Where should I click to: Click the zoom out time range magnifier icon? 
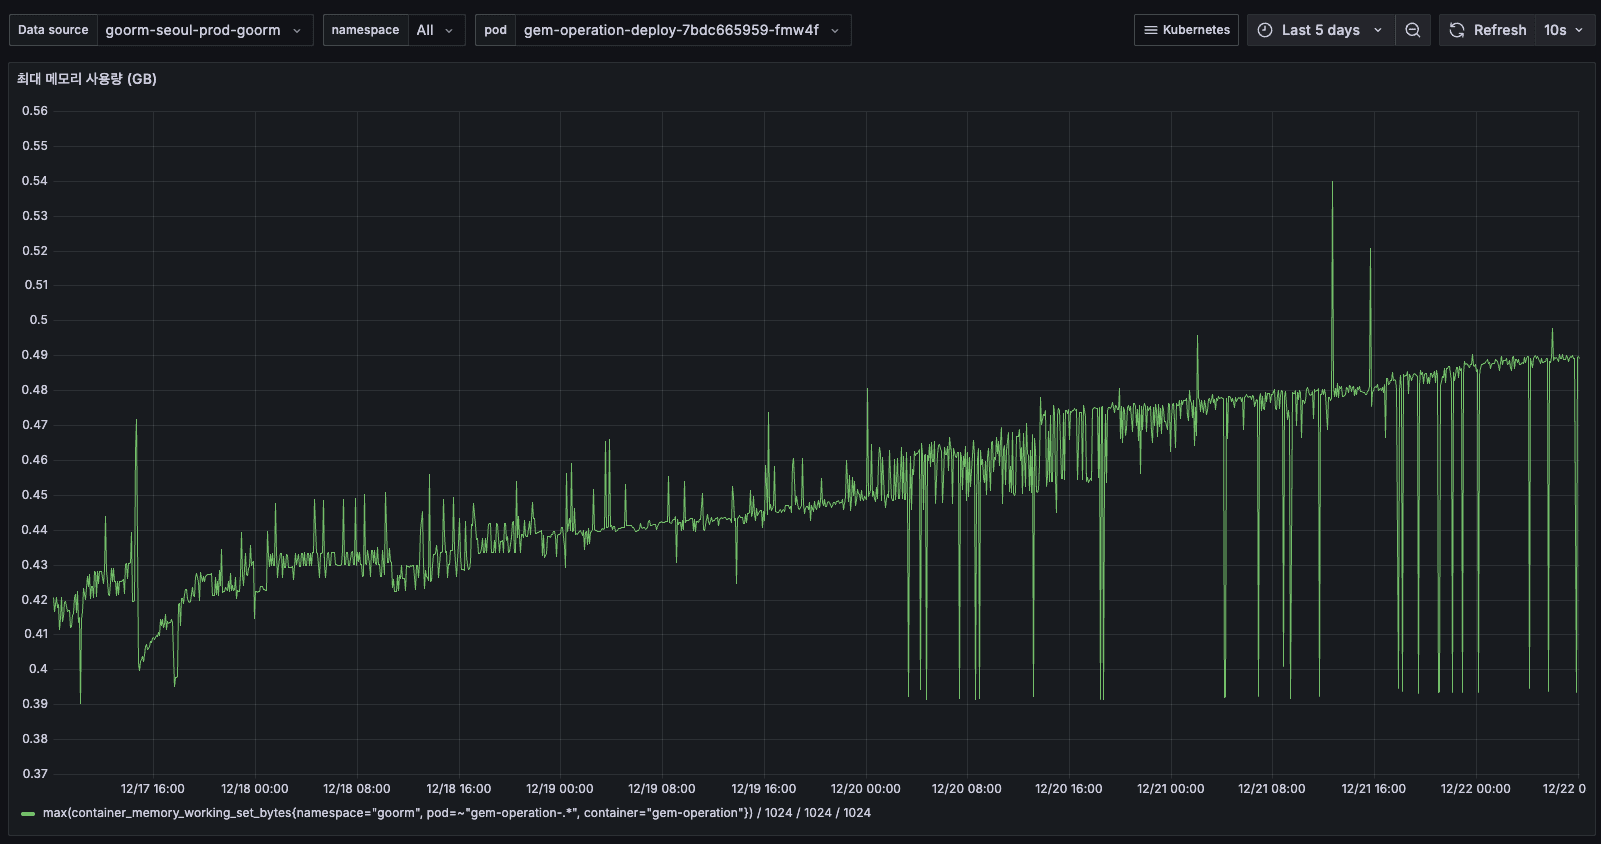coord(1412,30)
